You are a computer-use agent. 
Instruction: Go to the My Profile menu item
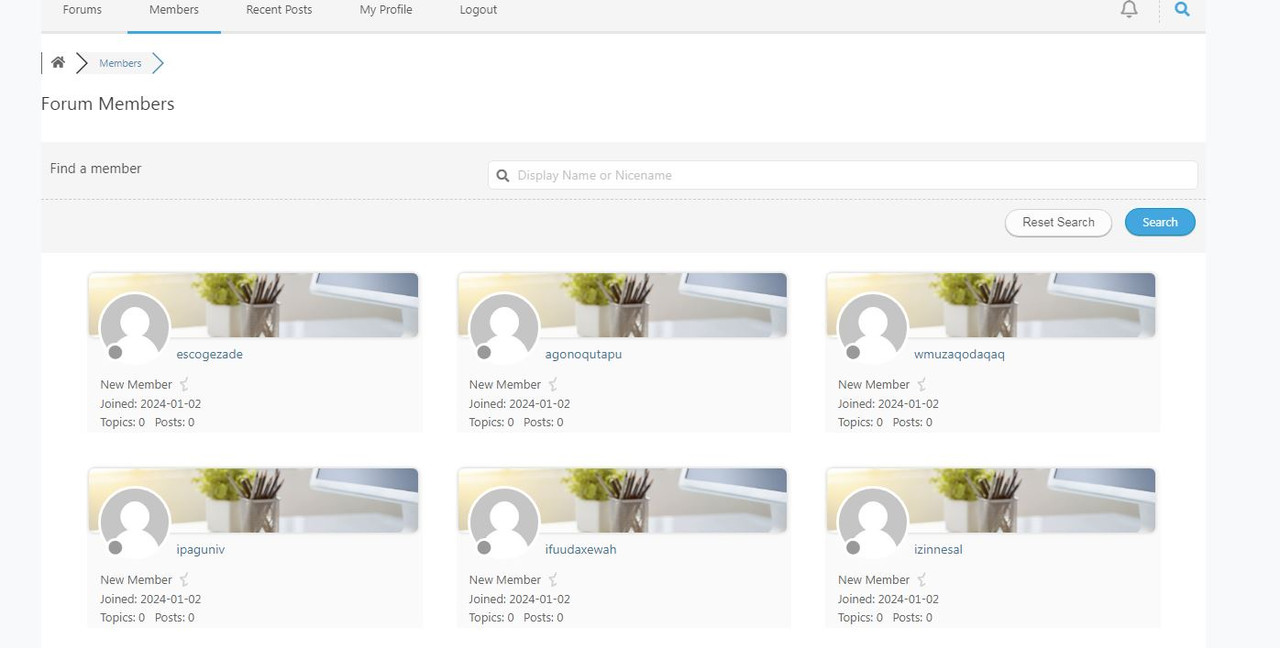(x=386, y=10)
